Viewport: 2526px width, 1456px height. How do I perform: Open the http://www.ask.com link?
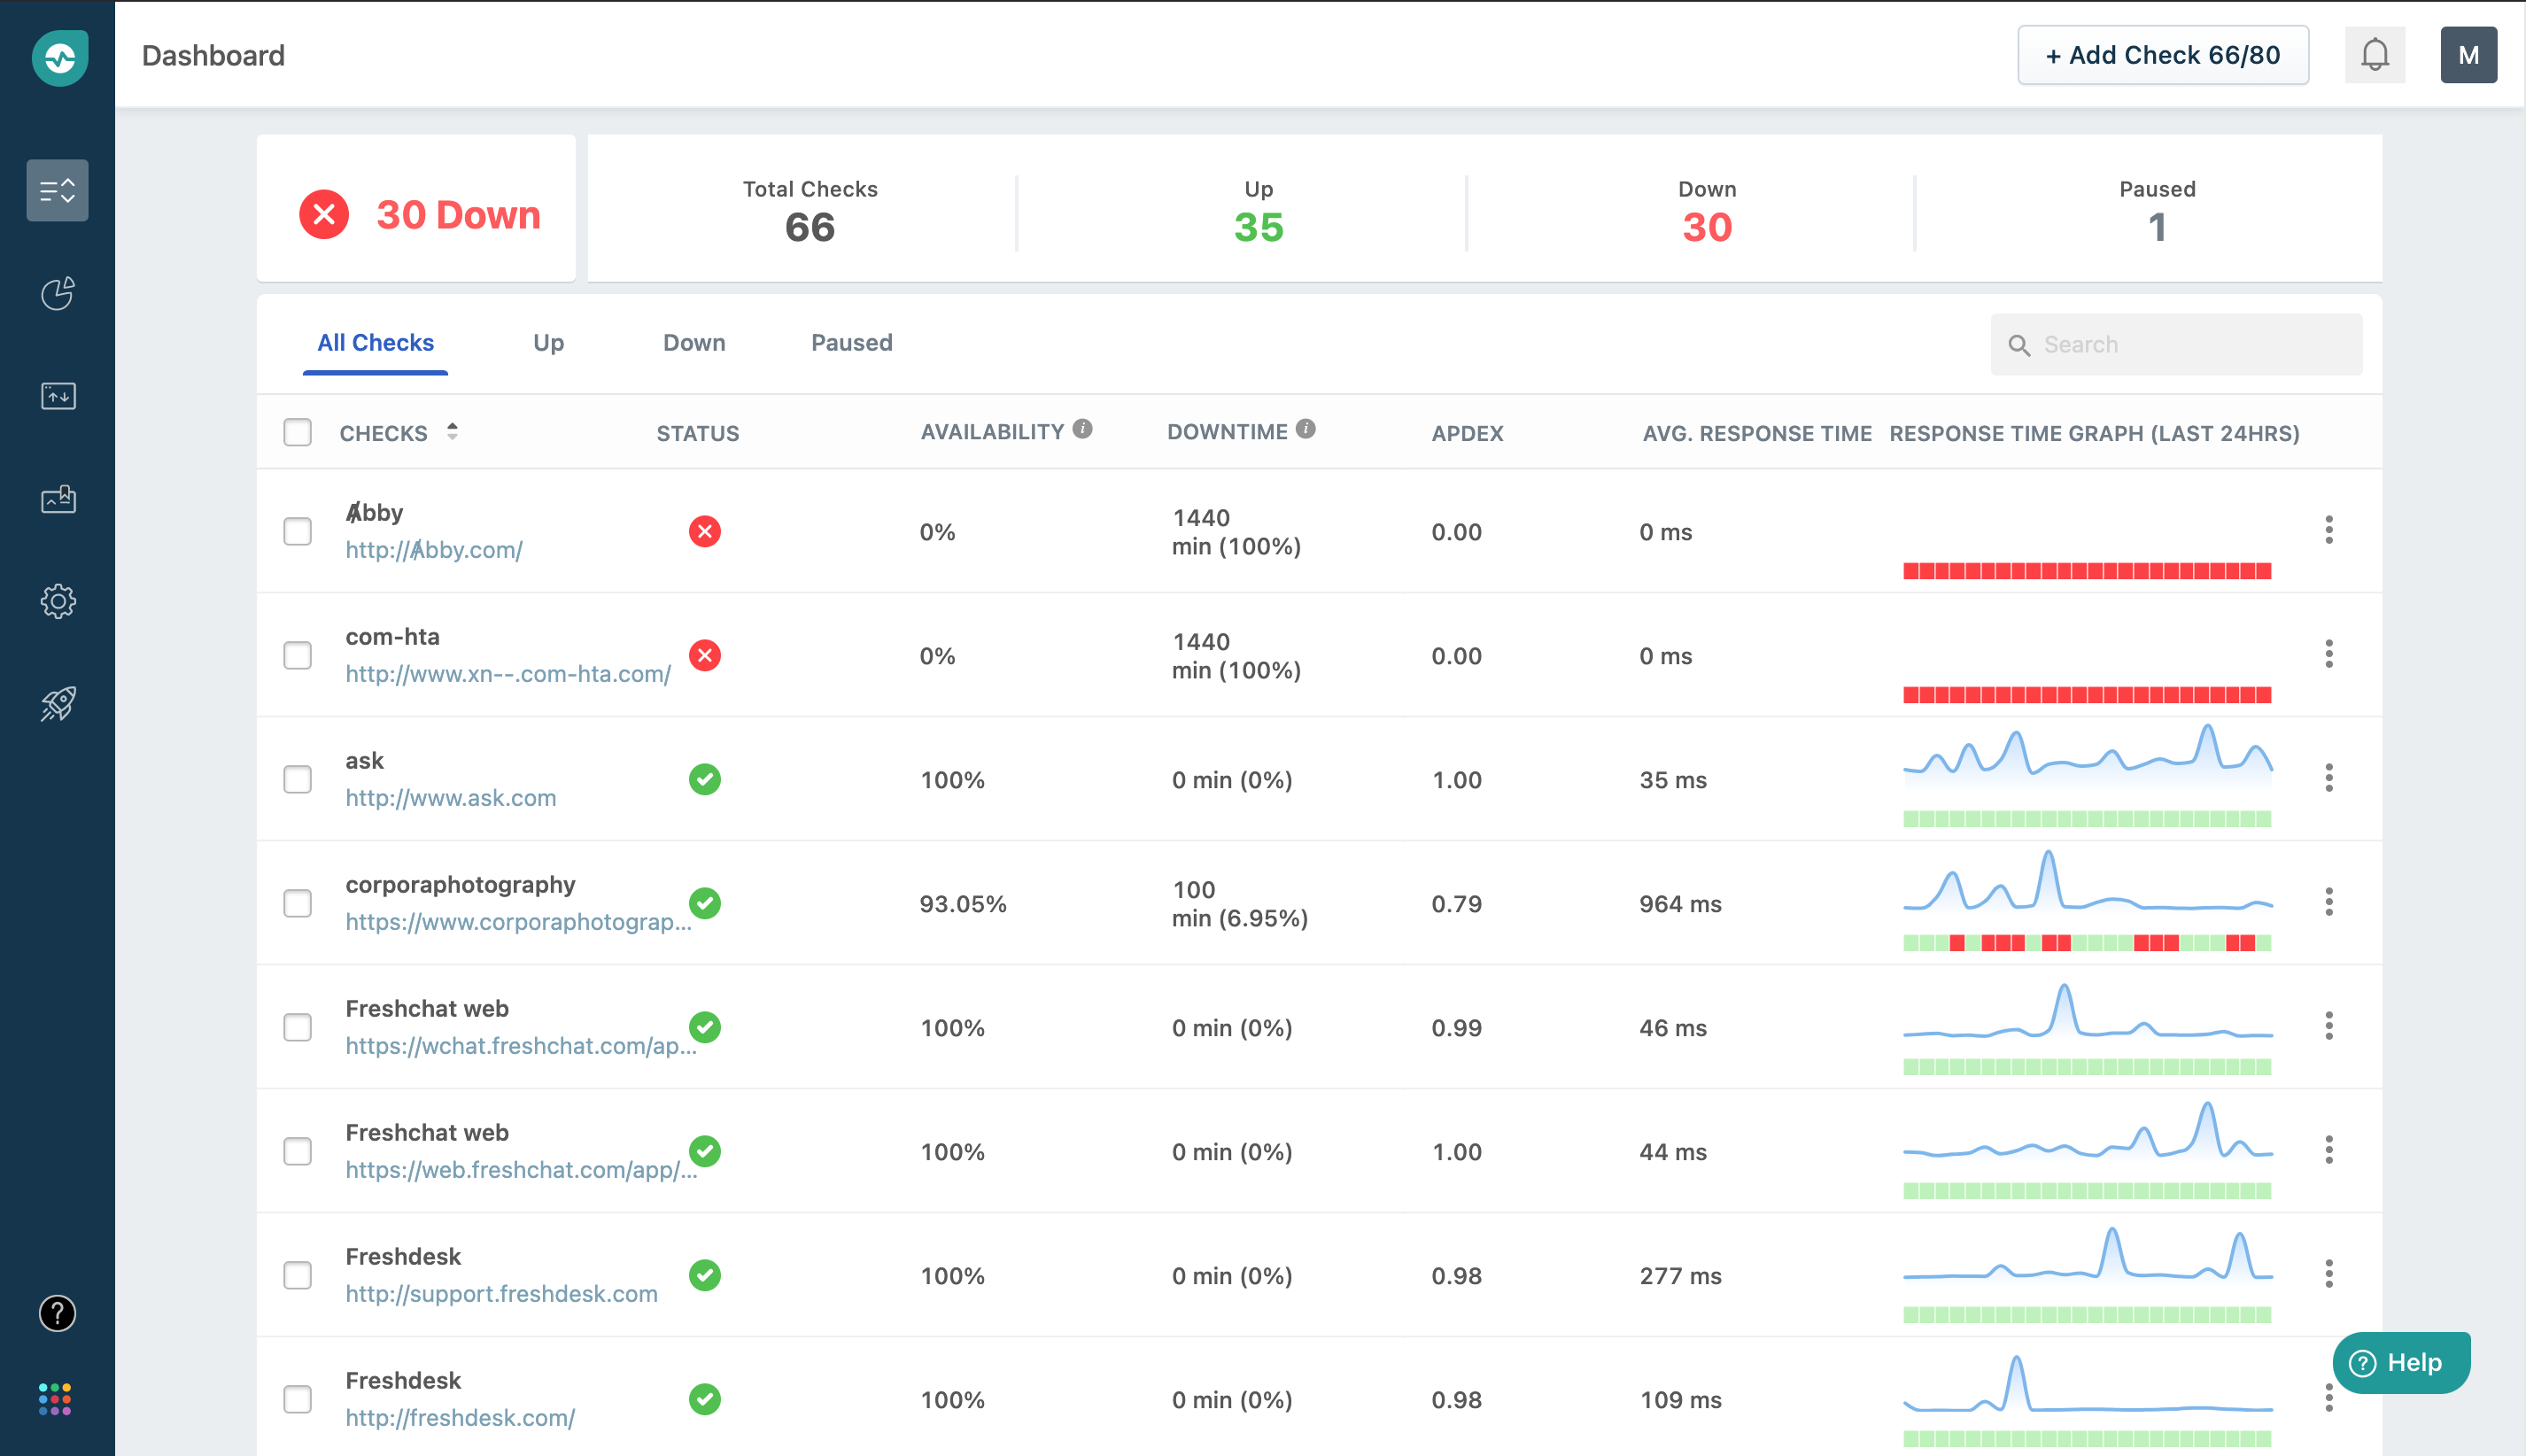pos(450,797)
